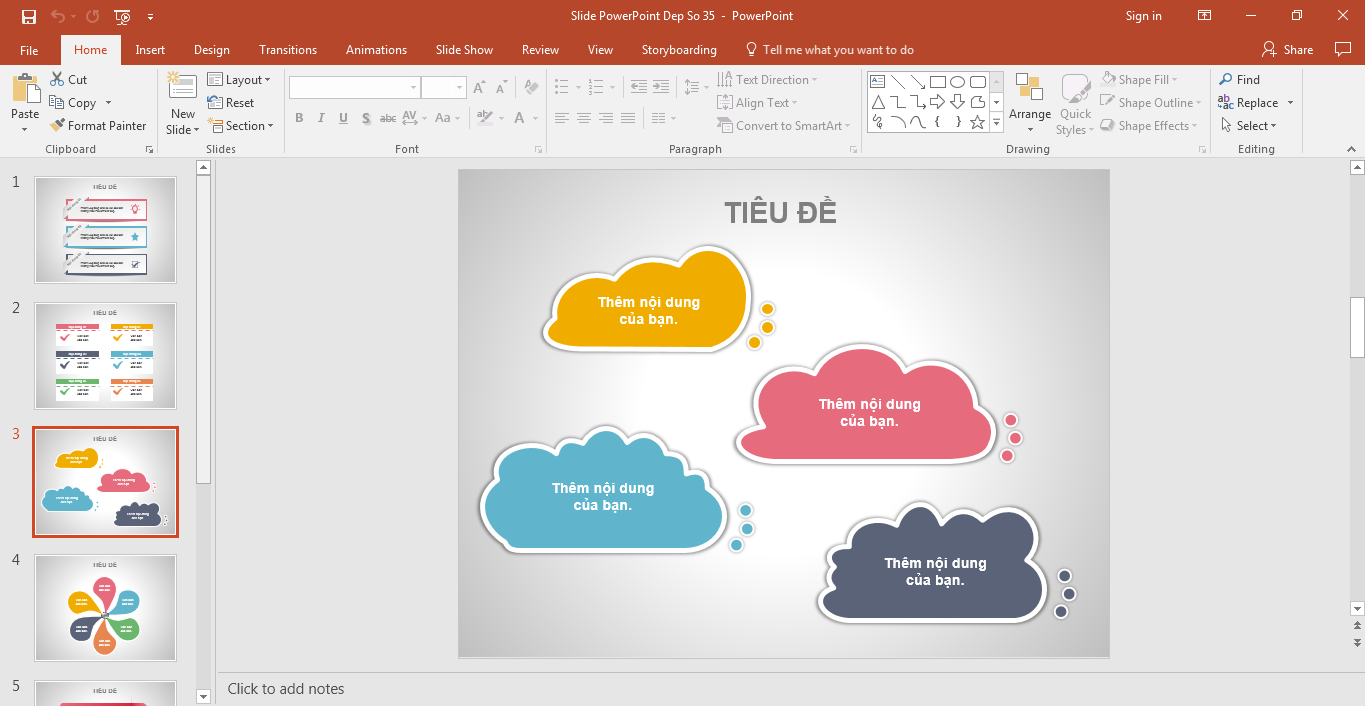Viewport: 1365px width, 706px height.
Task: Apply italic formatting
Action: coord(320,118)
